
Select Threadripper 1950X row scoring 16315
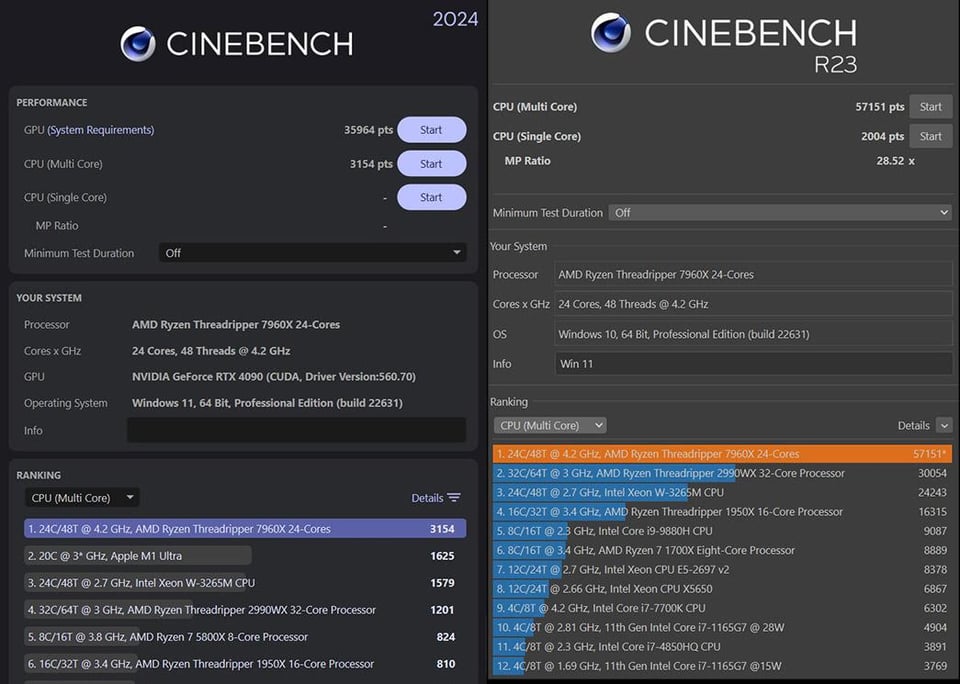tap(722, 511)
